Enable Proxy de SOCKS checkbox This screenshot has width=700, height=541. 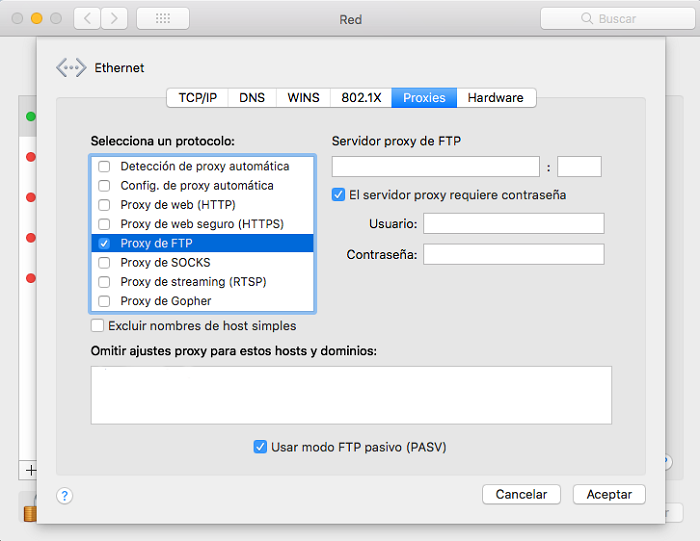point(104,263)
